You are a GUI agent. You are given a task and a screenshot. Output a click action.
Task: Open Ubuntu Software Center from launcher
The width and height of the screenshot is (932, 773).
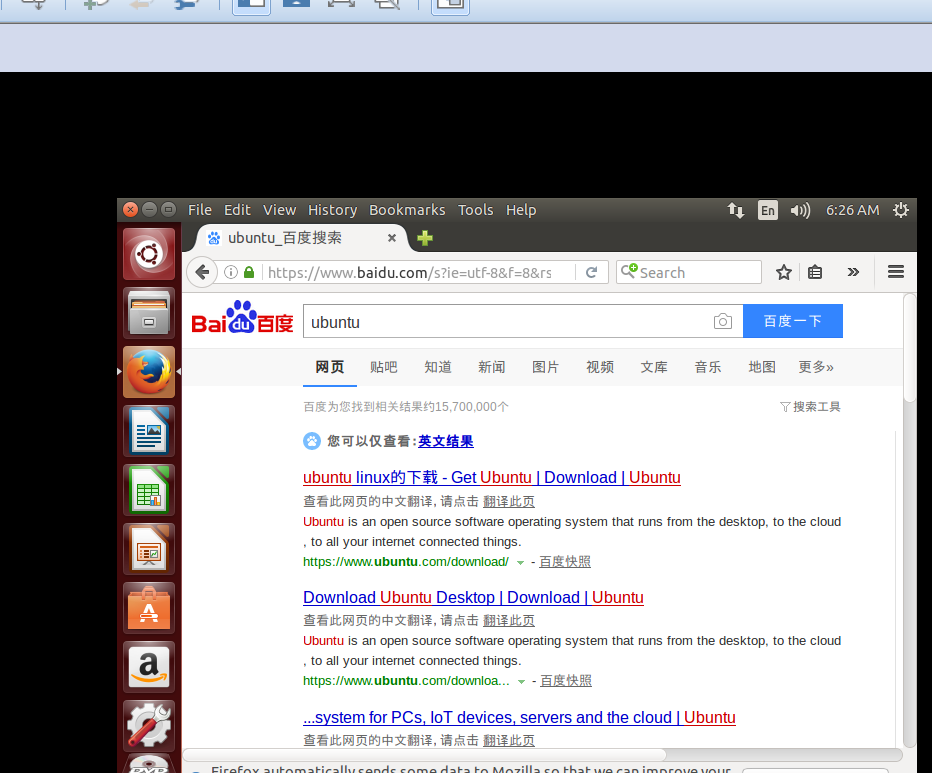click(x=149, y=608)
